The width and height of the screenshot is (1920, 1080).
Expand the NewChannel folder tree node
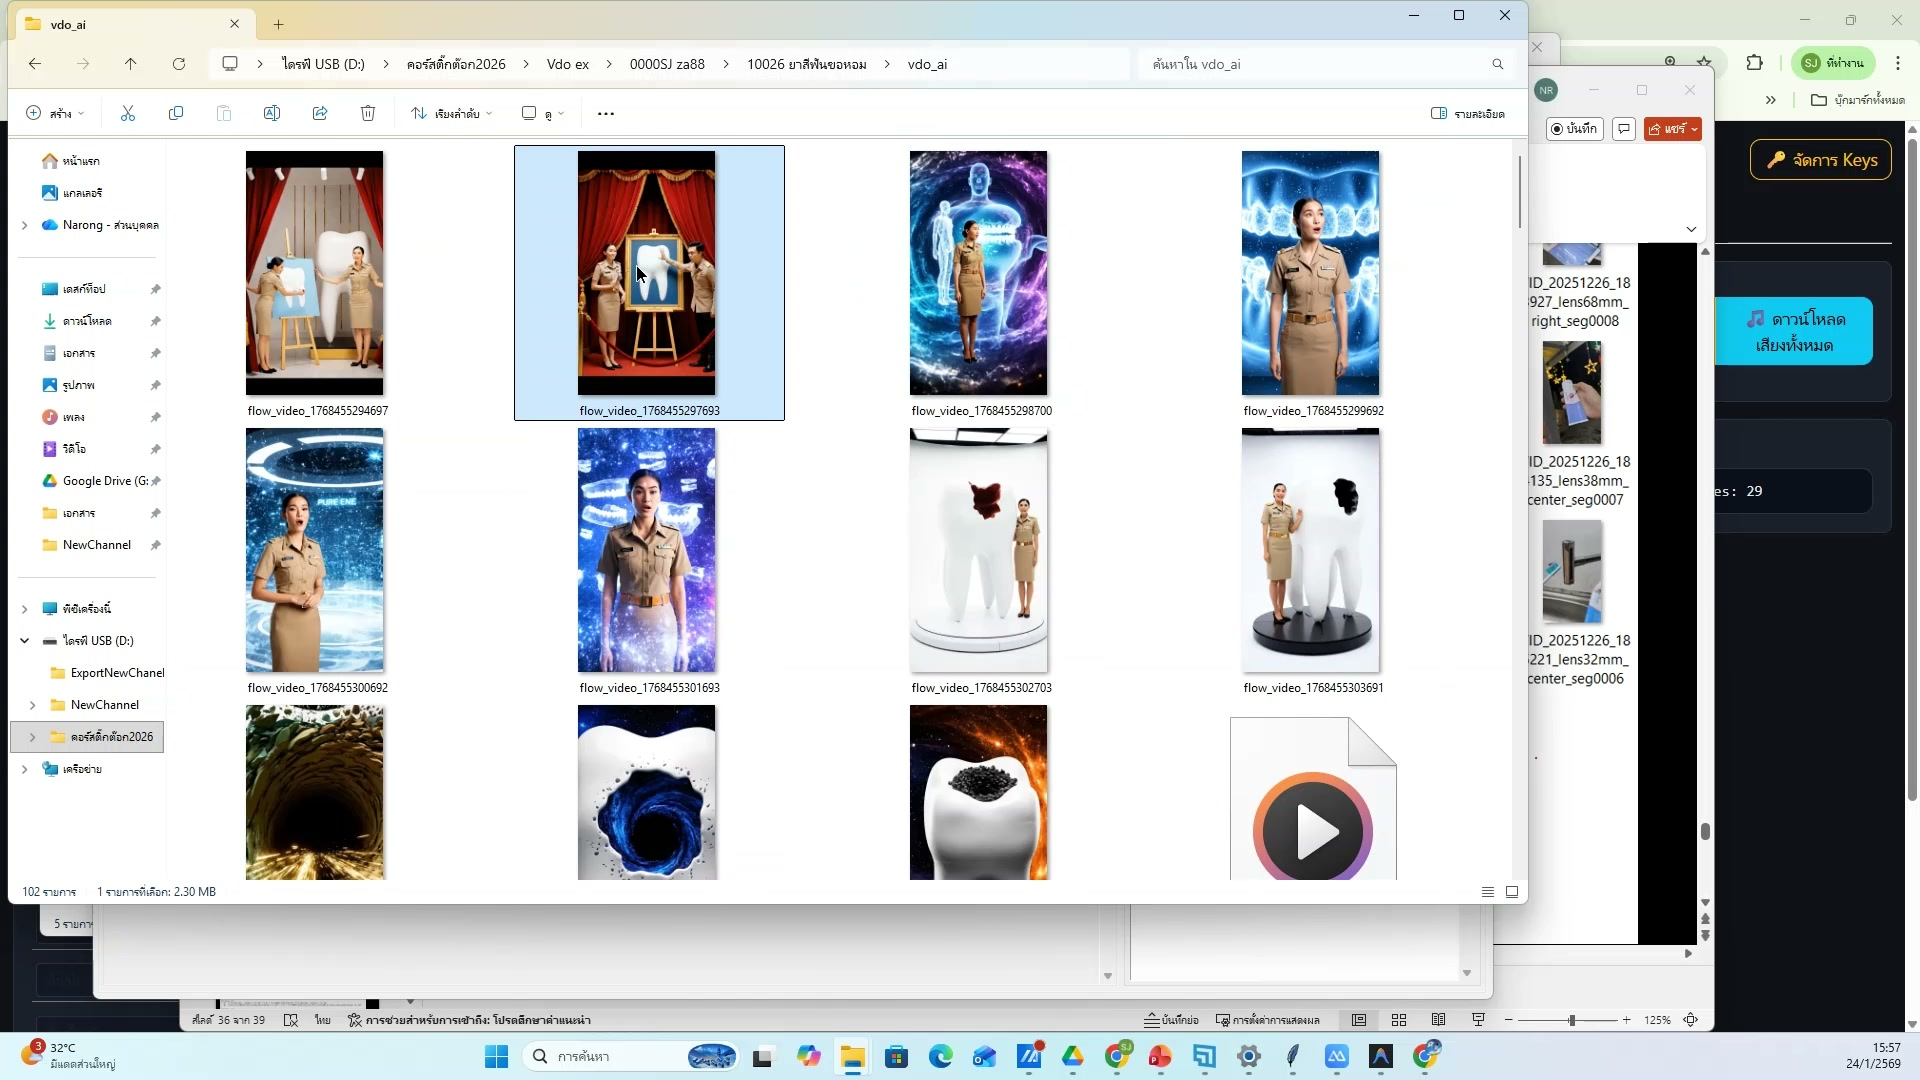tap(33, 705)
